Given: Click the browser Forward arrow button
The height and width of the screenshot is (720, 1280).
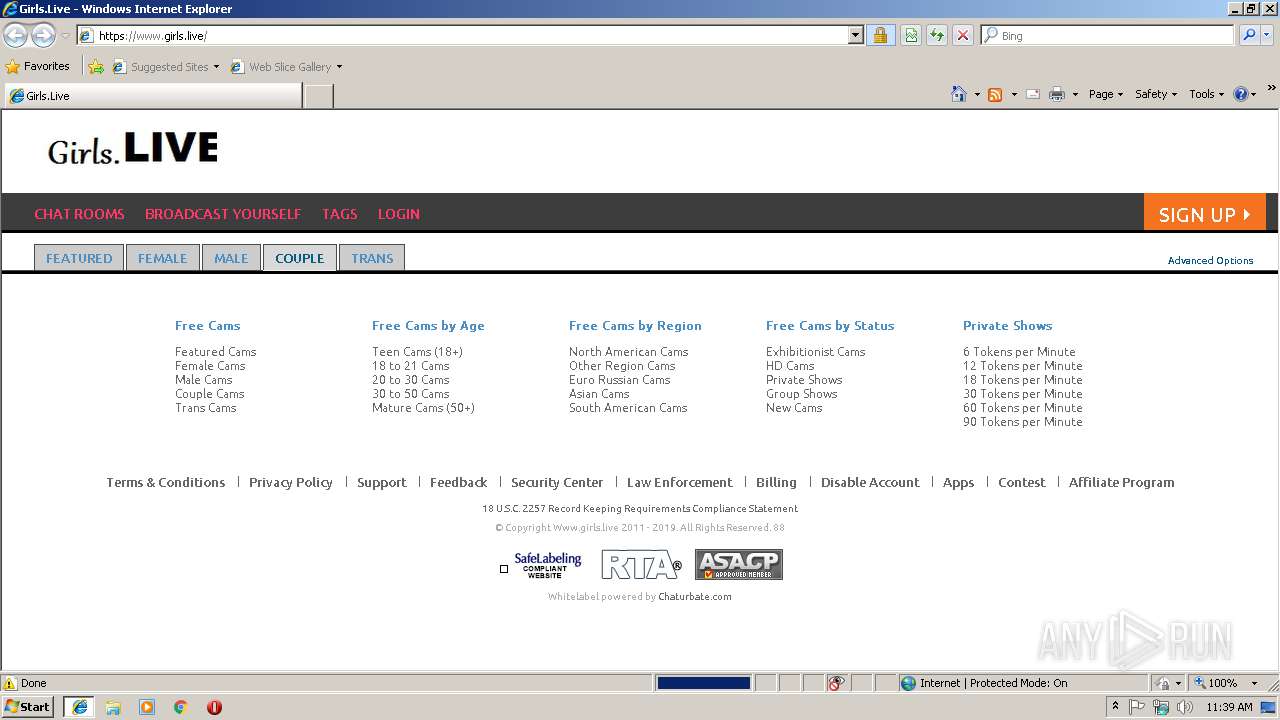Looking at the screenshot, I should [43, 35].
